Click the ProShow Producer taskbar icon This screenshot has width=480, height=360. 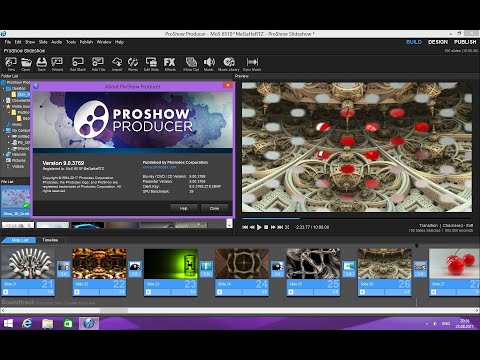[89, 323]
